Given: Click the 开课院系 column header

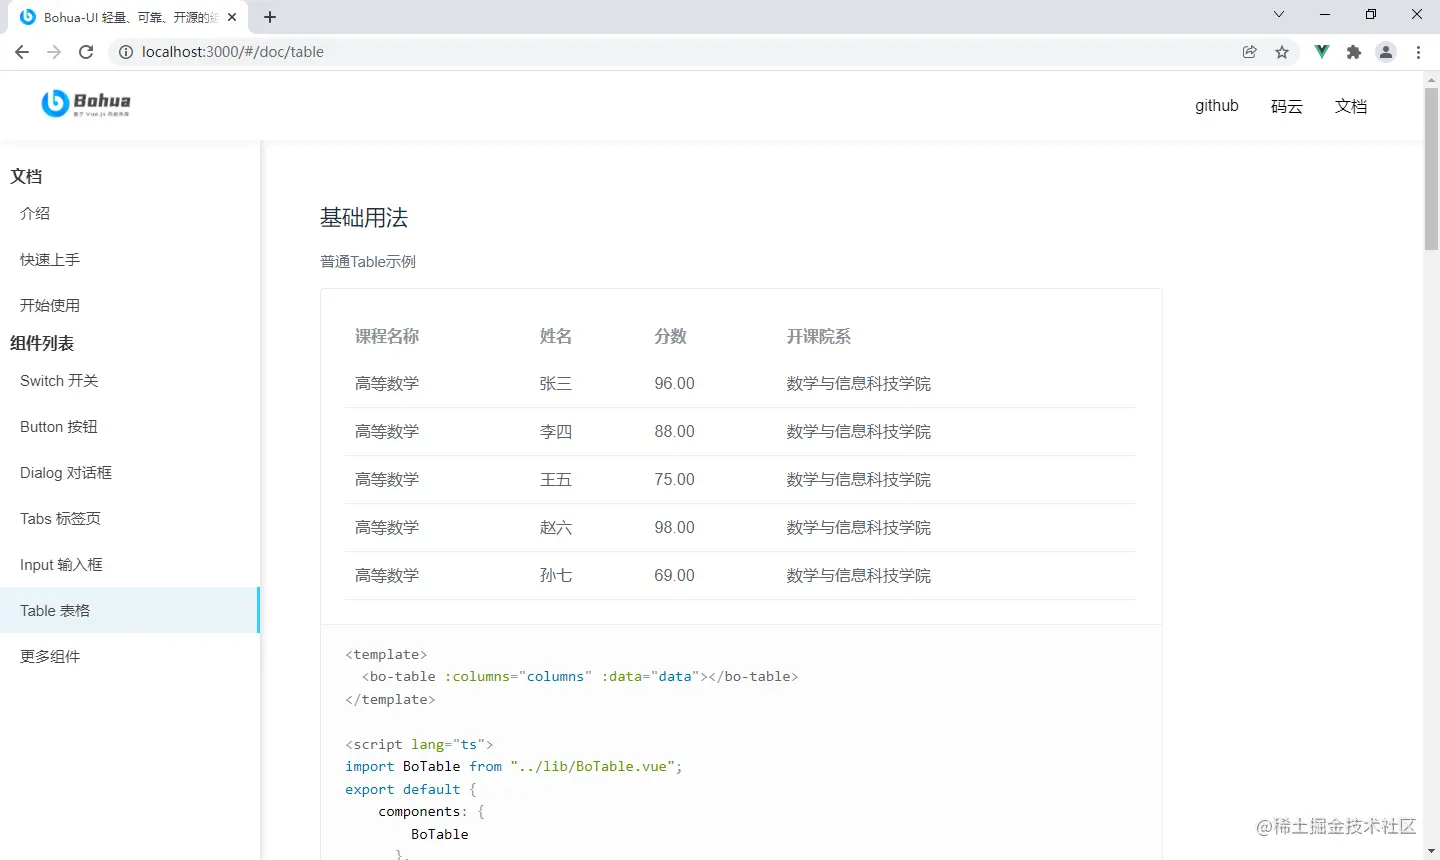Looking at the screenshot, I should click(x=819, y=336).
